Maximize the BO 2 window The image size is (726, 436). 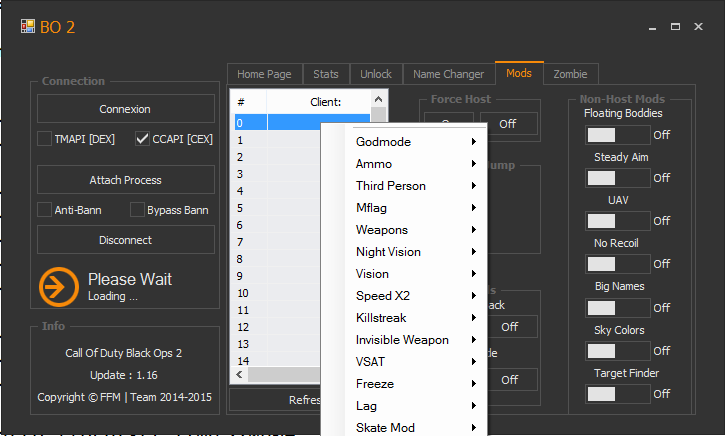676,27
